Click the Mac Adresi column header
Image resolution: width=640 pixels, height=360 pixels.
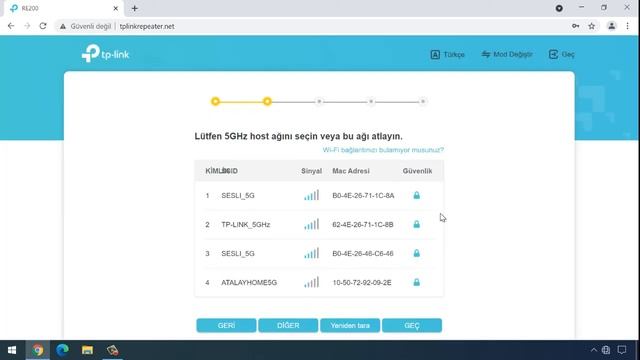pyautogui.click(x=351, y=171)
